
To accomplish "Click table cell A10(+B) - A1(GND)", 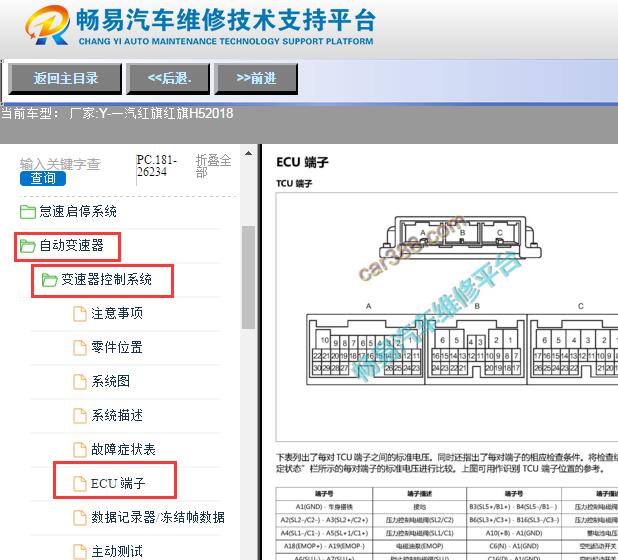I will click(x=514, y=533).
